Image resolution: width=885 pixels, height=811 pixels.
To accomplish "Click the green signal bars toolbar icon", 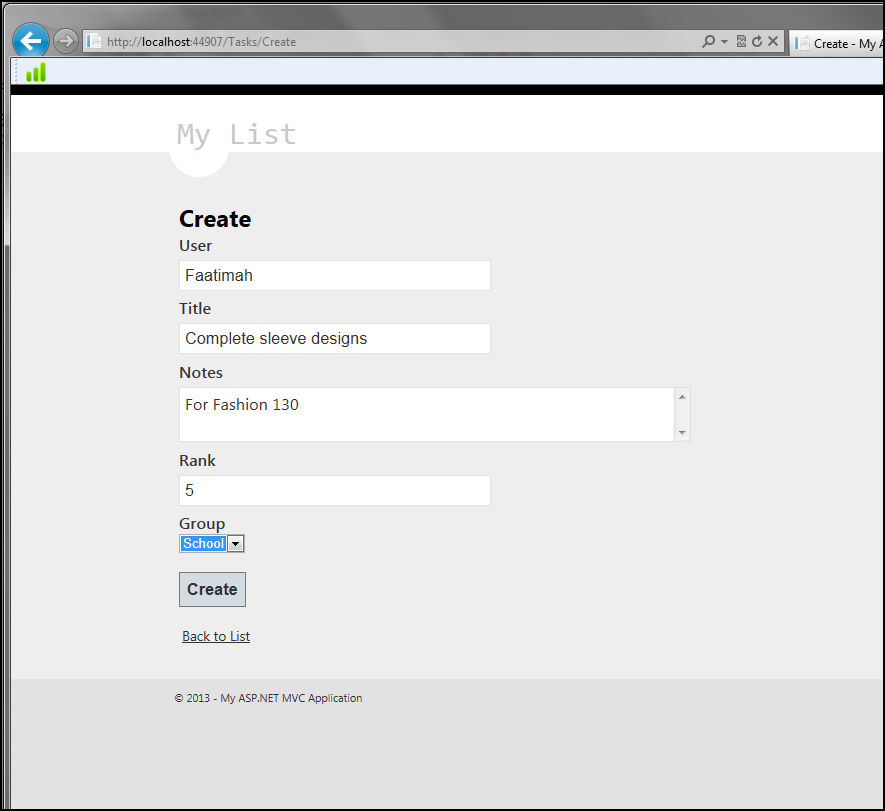I will [36, 72].
